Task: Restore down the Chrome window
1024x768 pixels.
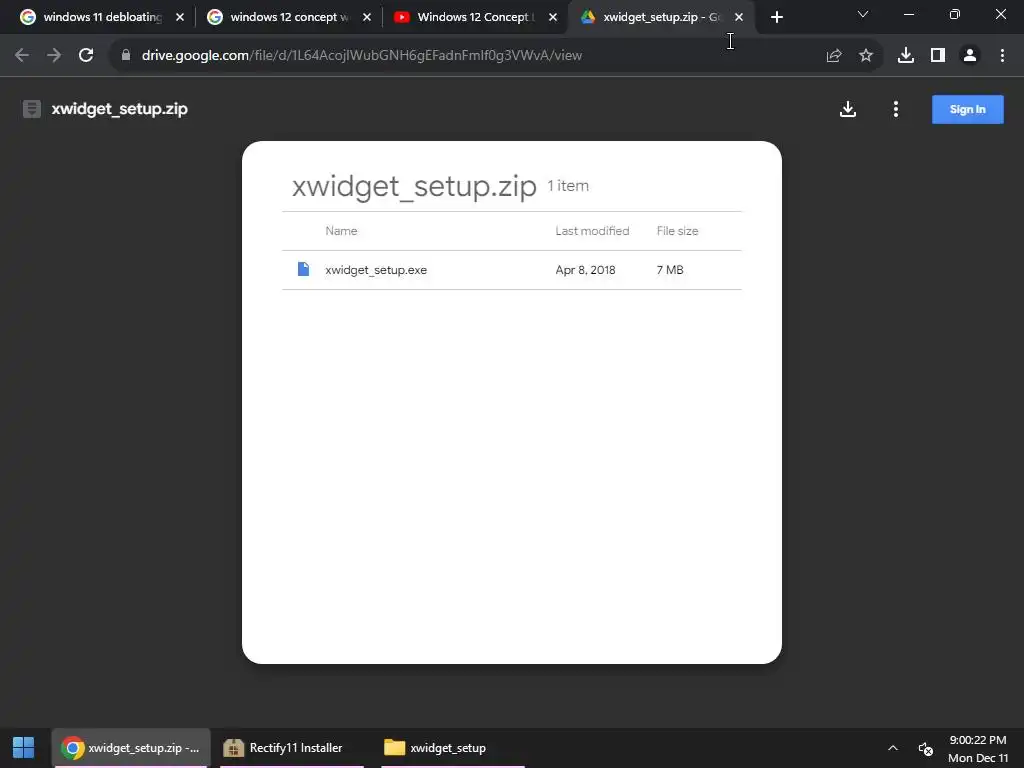Action: [x=955, y=14]
